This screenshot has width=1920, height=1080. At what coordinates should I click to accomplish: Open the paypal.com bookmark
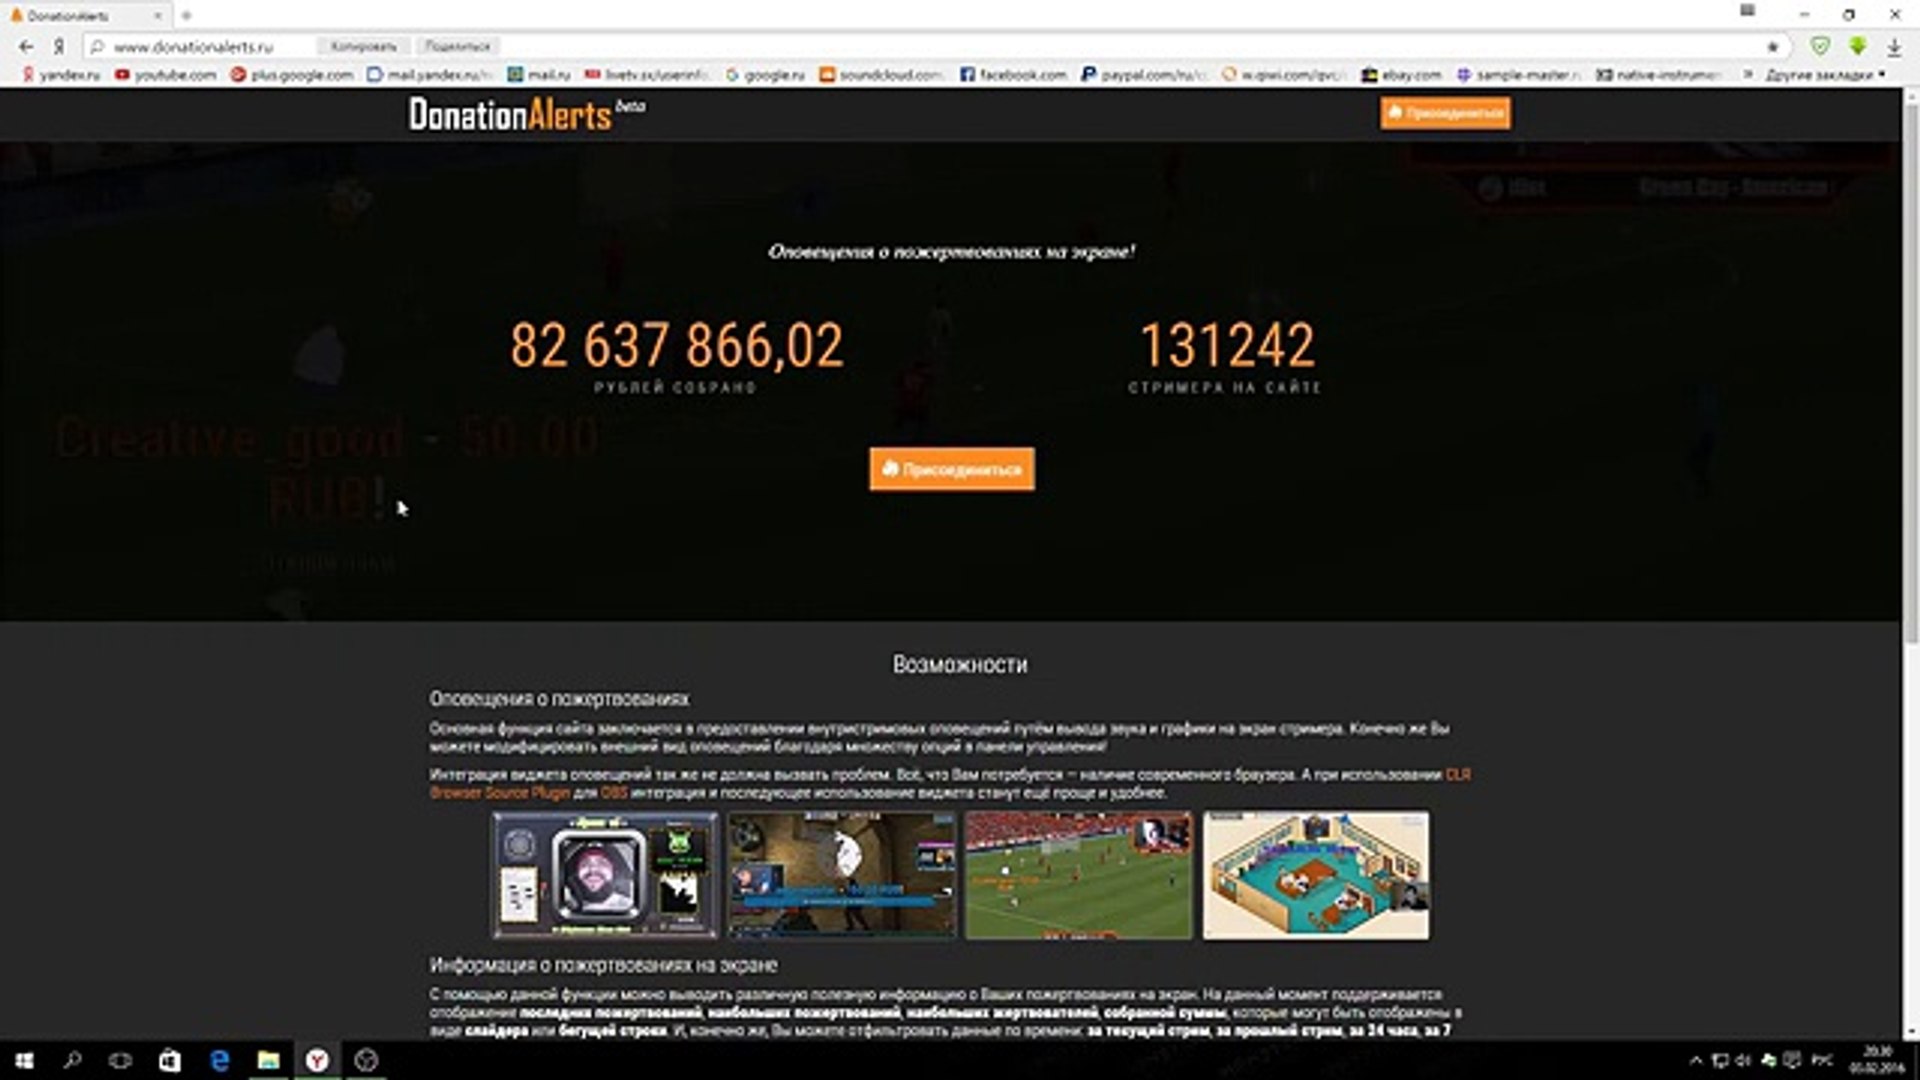tap(1145, 75)
